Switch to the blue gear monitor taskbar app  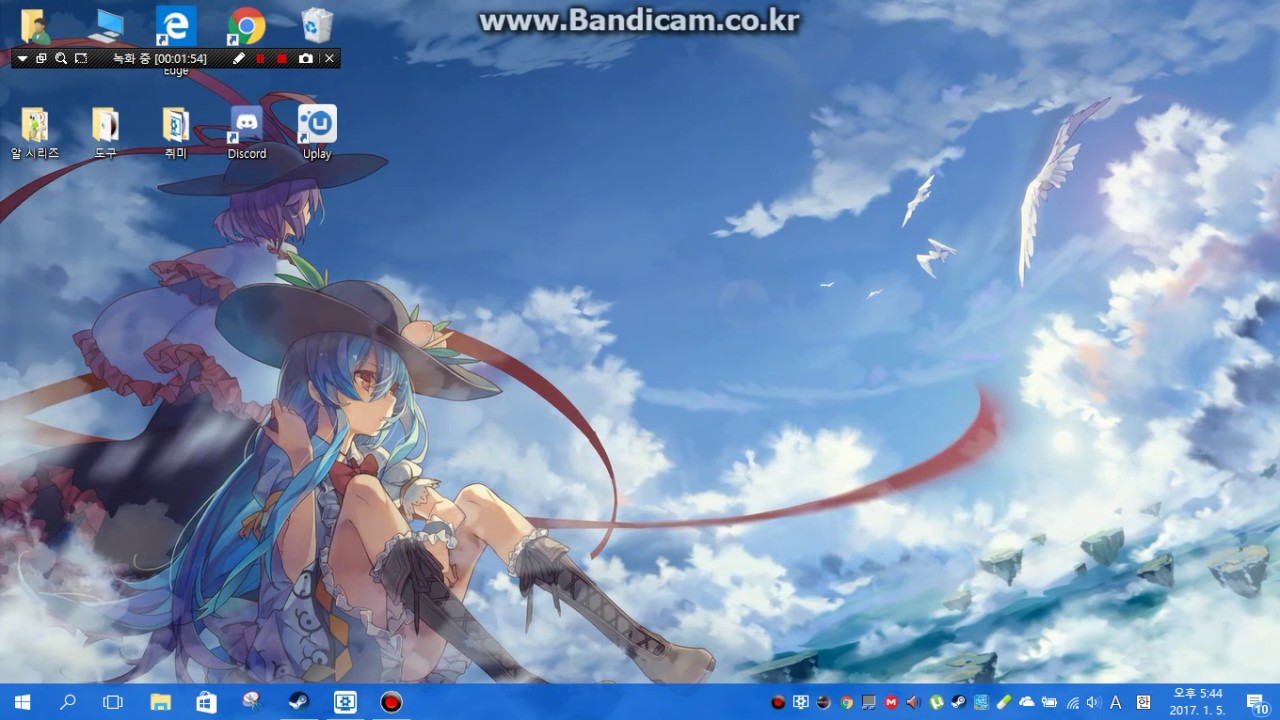coord(345,702)
